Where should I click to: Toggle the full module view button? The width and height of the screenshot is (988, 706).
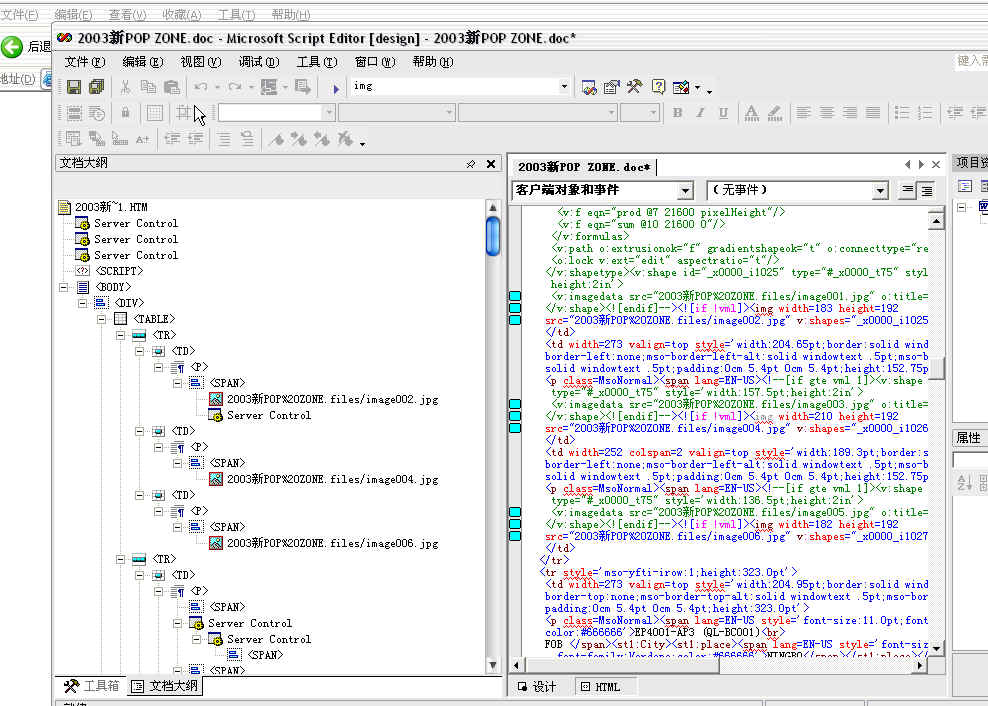[927, 190]
